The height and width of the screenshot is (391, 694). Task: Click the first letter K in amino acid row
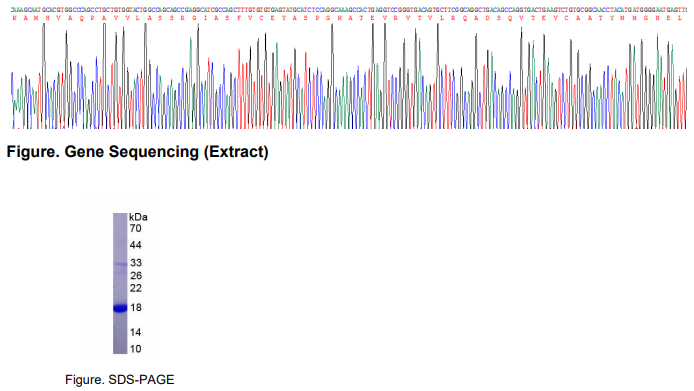point(15,18)
